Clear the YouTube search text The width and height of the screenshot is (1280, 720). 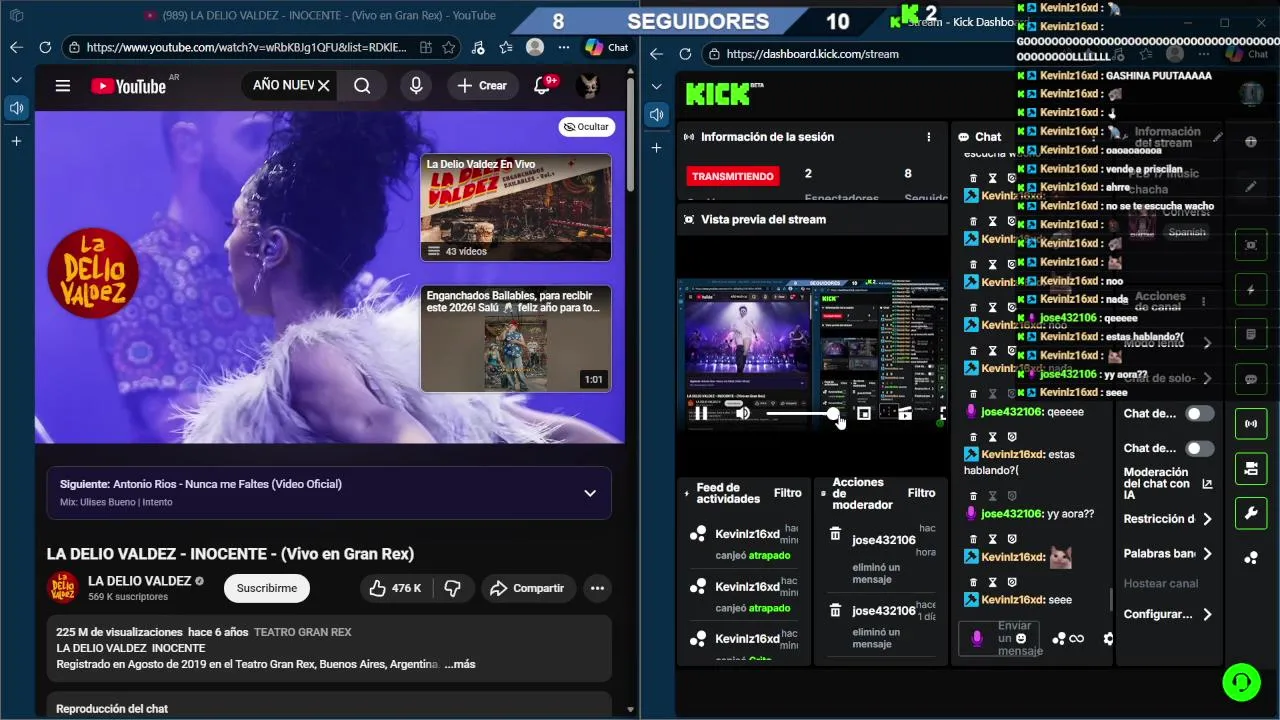point(323,86)
